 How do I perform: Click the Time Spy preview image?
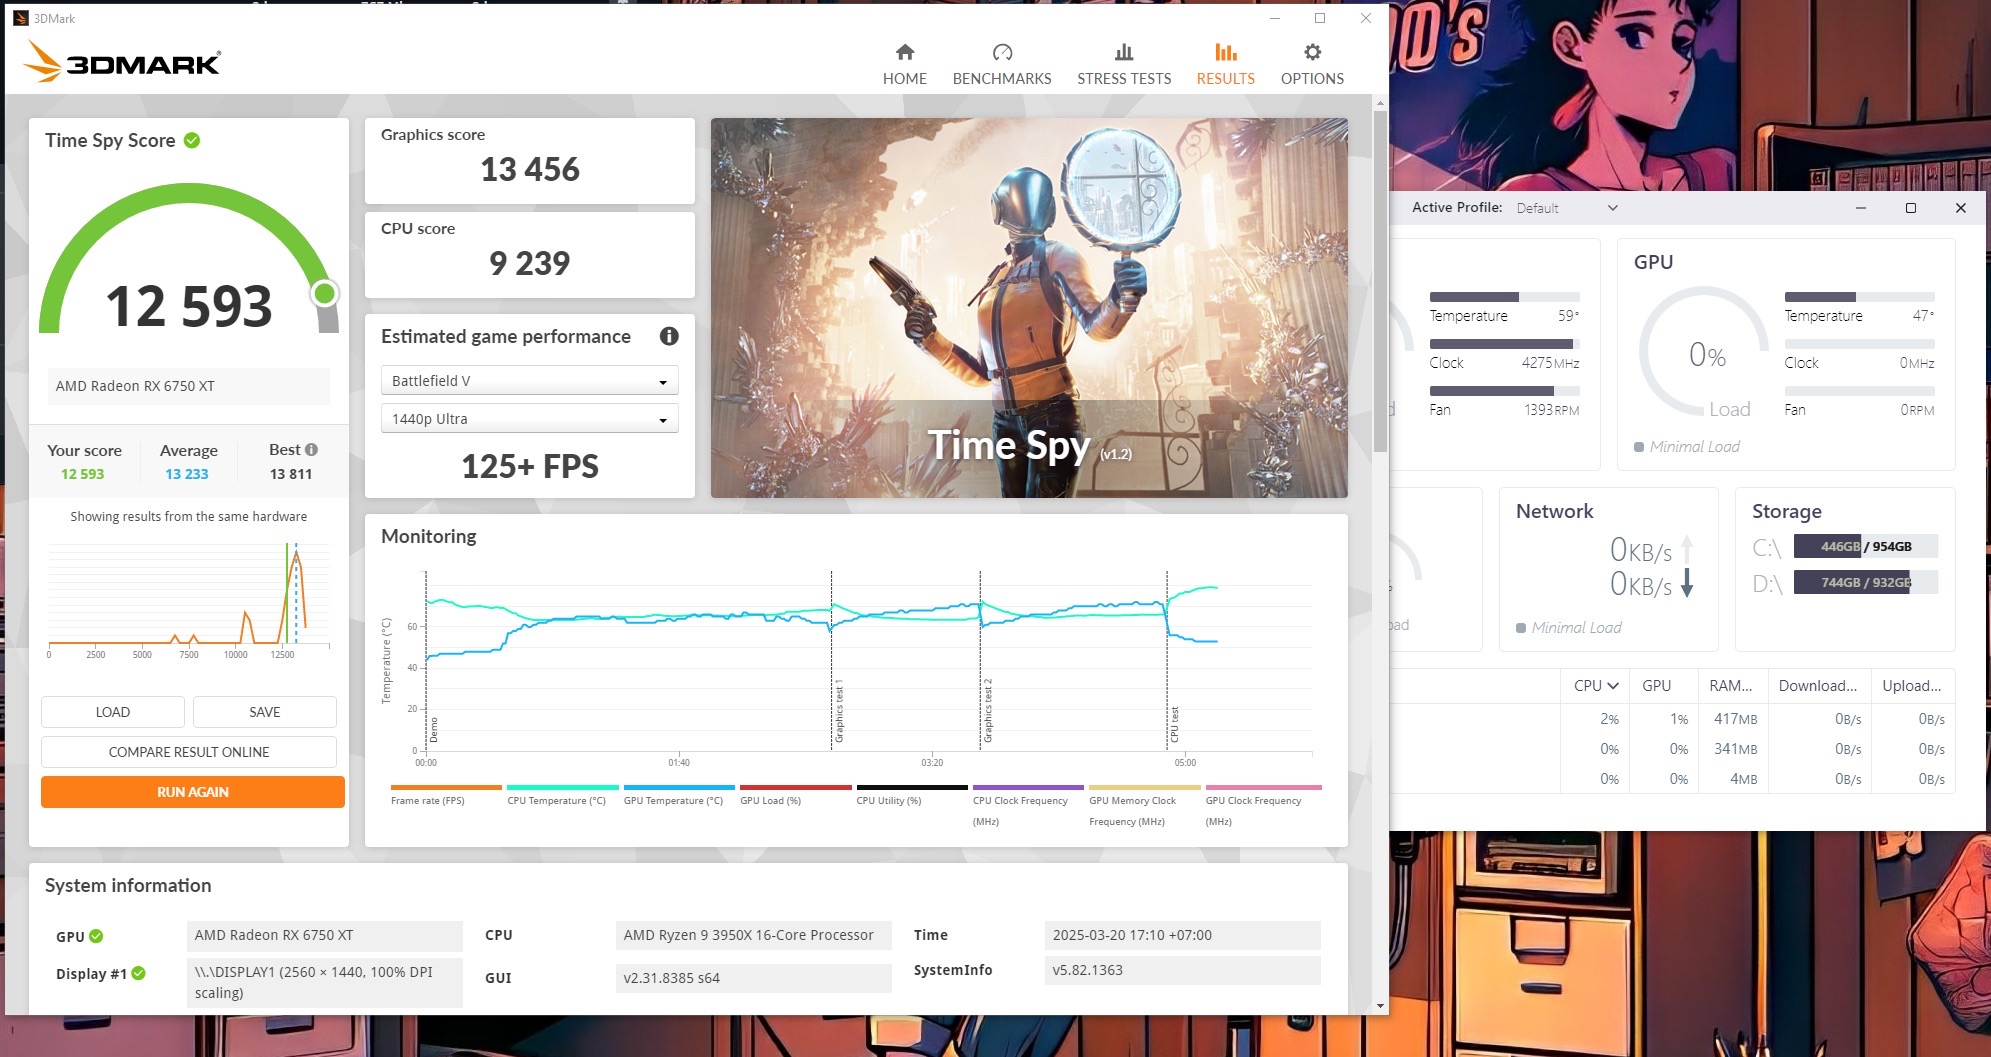tap(1028, 308)
